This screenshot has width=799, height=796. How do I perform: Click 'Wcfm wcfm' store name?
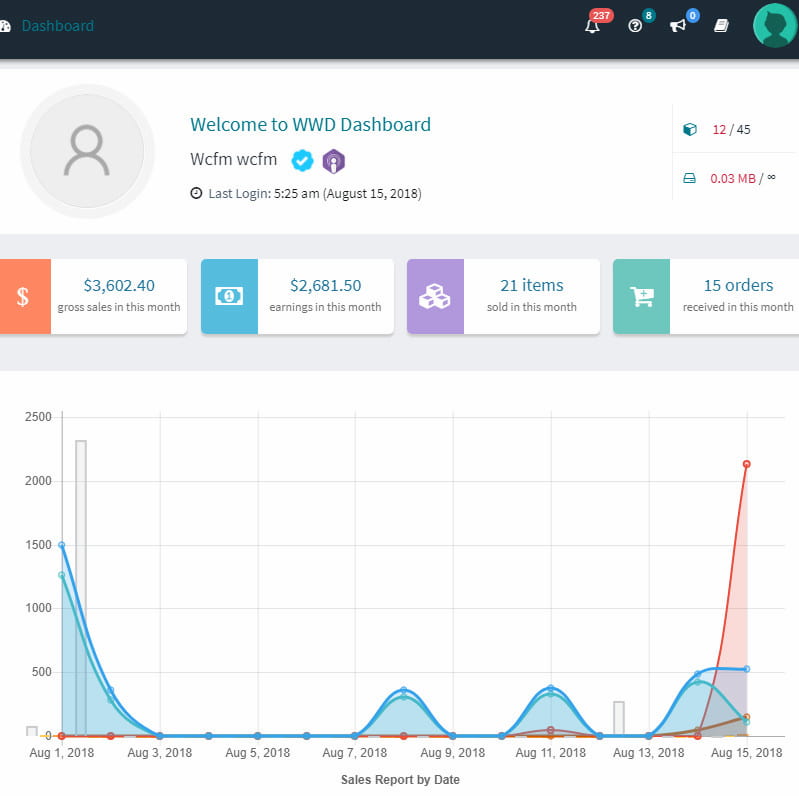coord(233,159)
